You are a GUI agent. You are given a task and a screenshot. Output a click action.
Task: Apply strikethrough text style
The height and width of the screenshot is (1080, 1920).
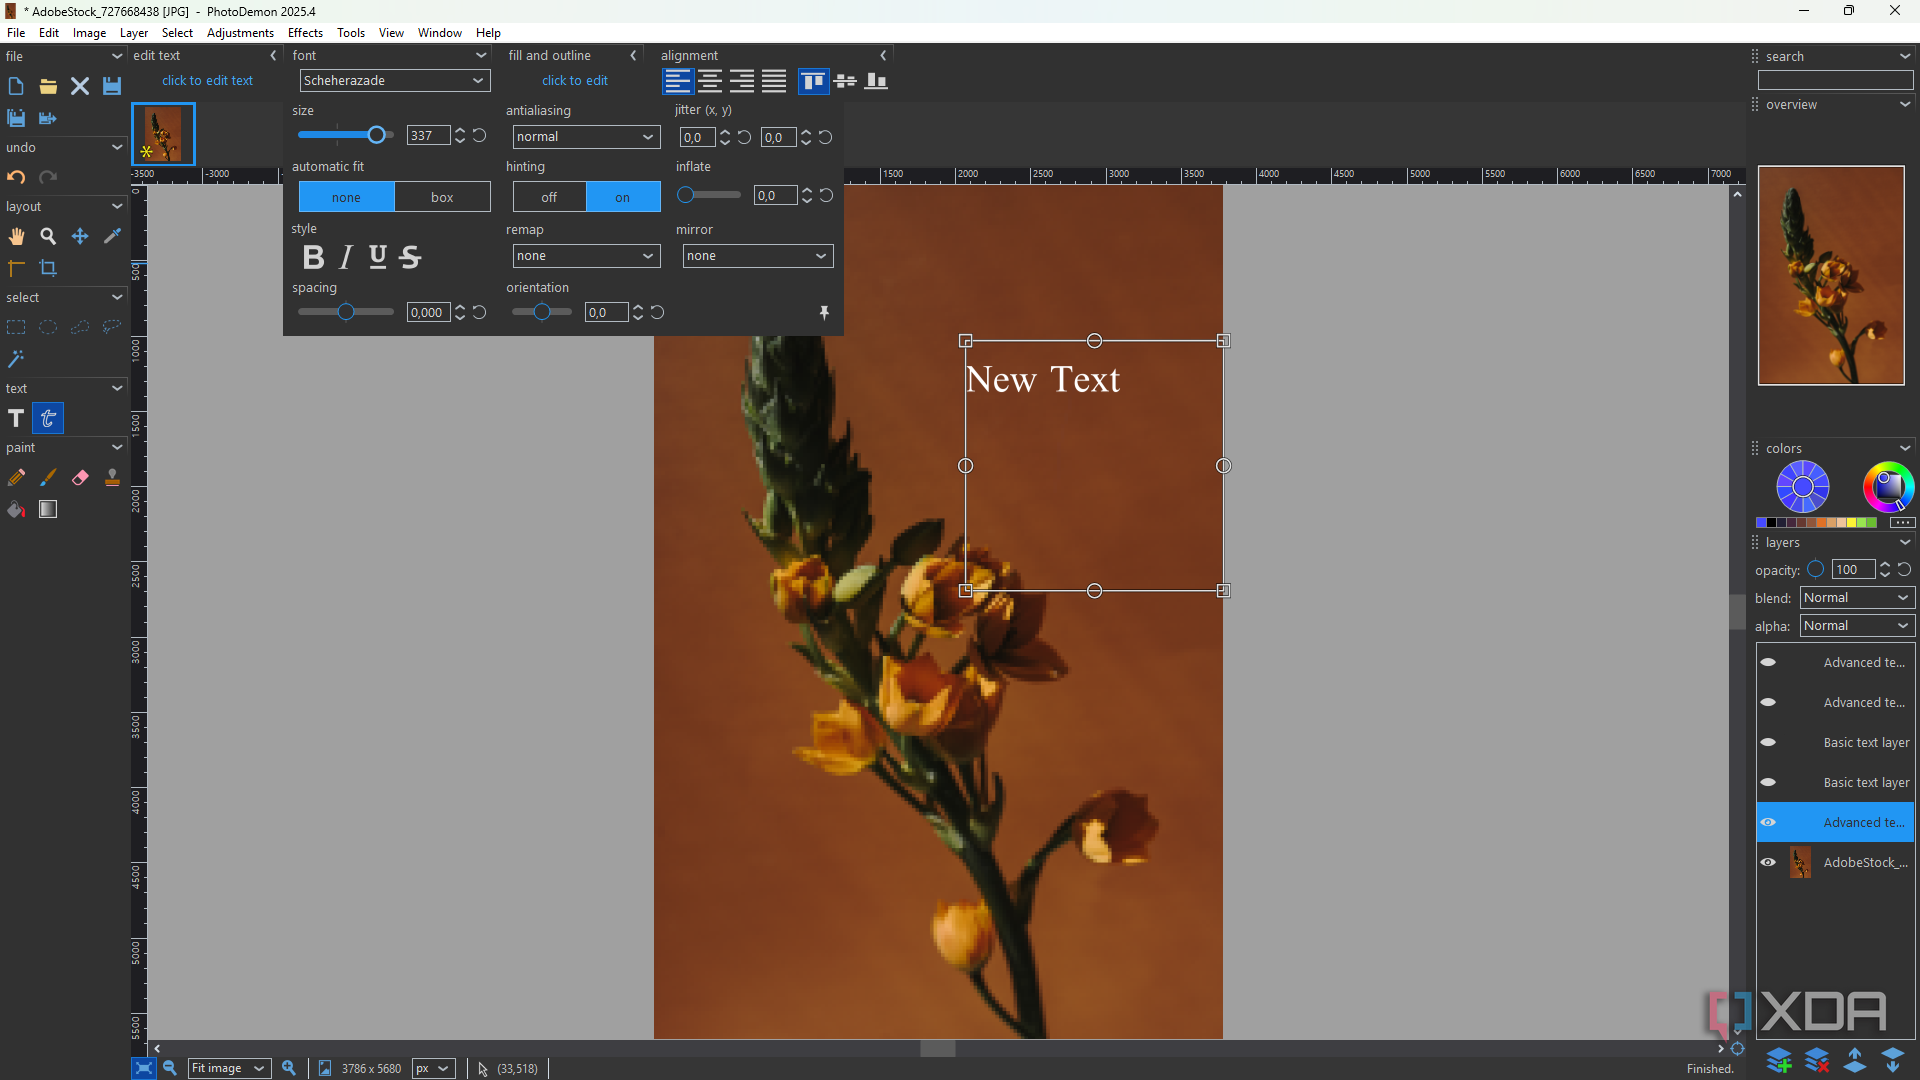pos(410,257)
